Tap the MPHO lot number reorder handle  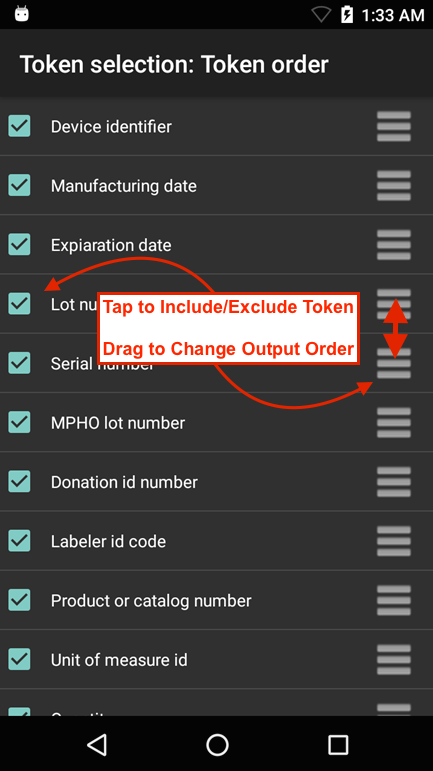[394, 422]
